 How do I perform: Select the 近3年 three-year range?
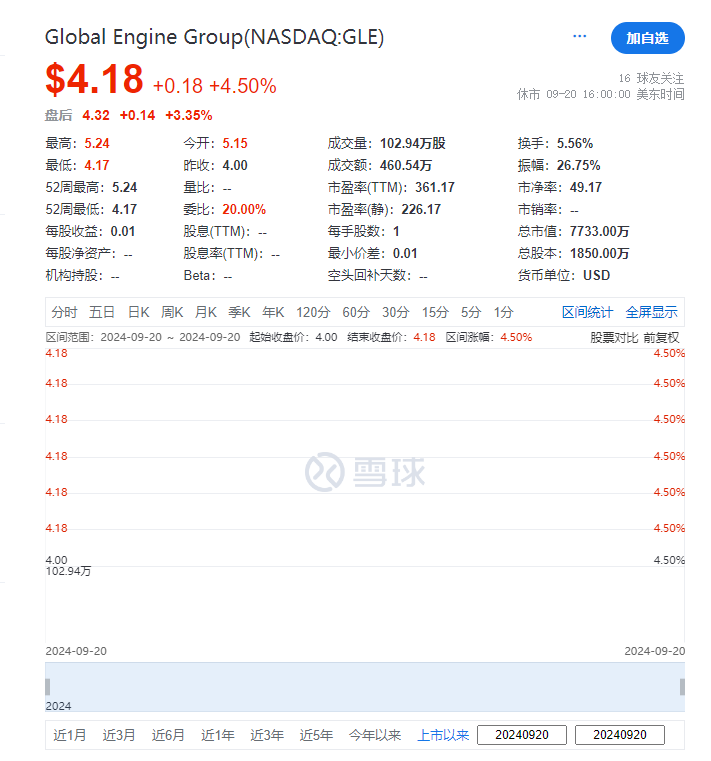tap(267, 735)
